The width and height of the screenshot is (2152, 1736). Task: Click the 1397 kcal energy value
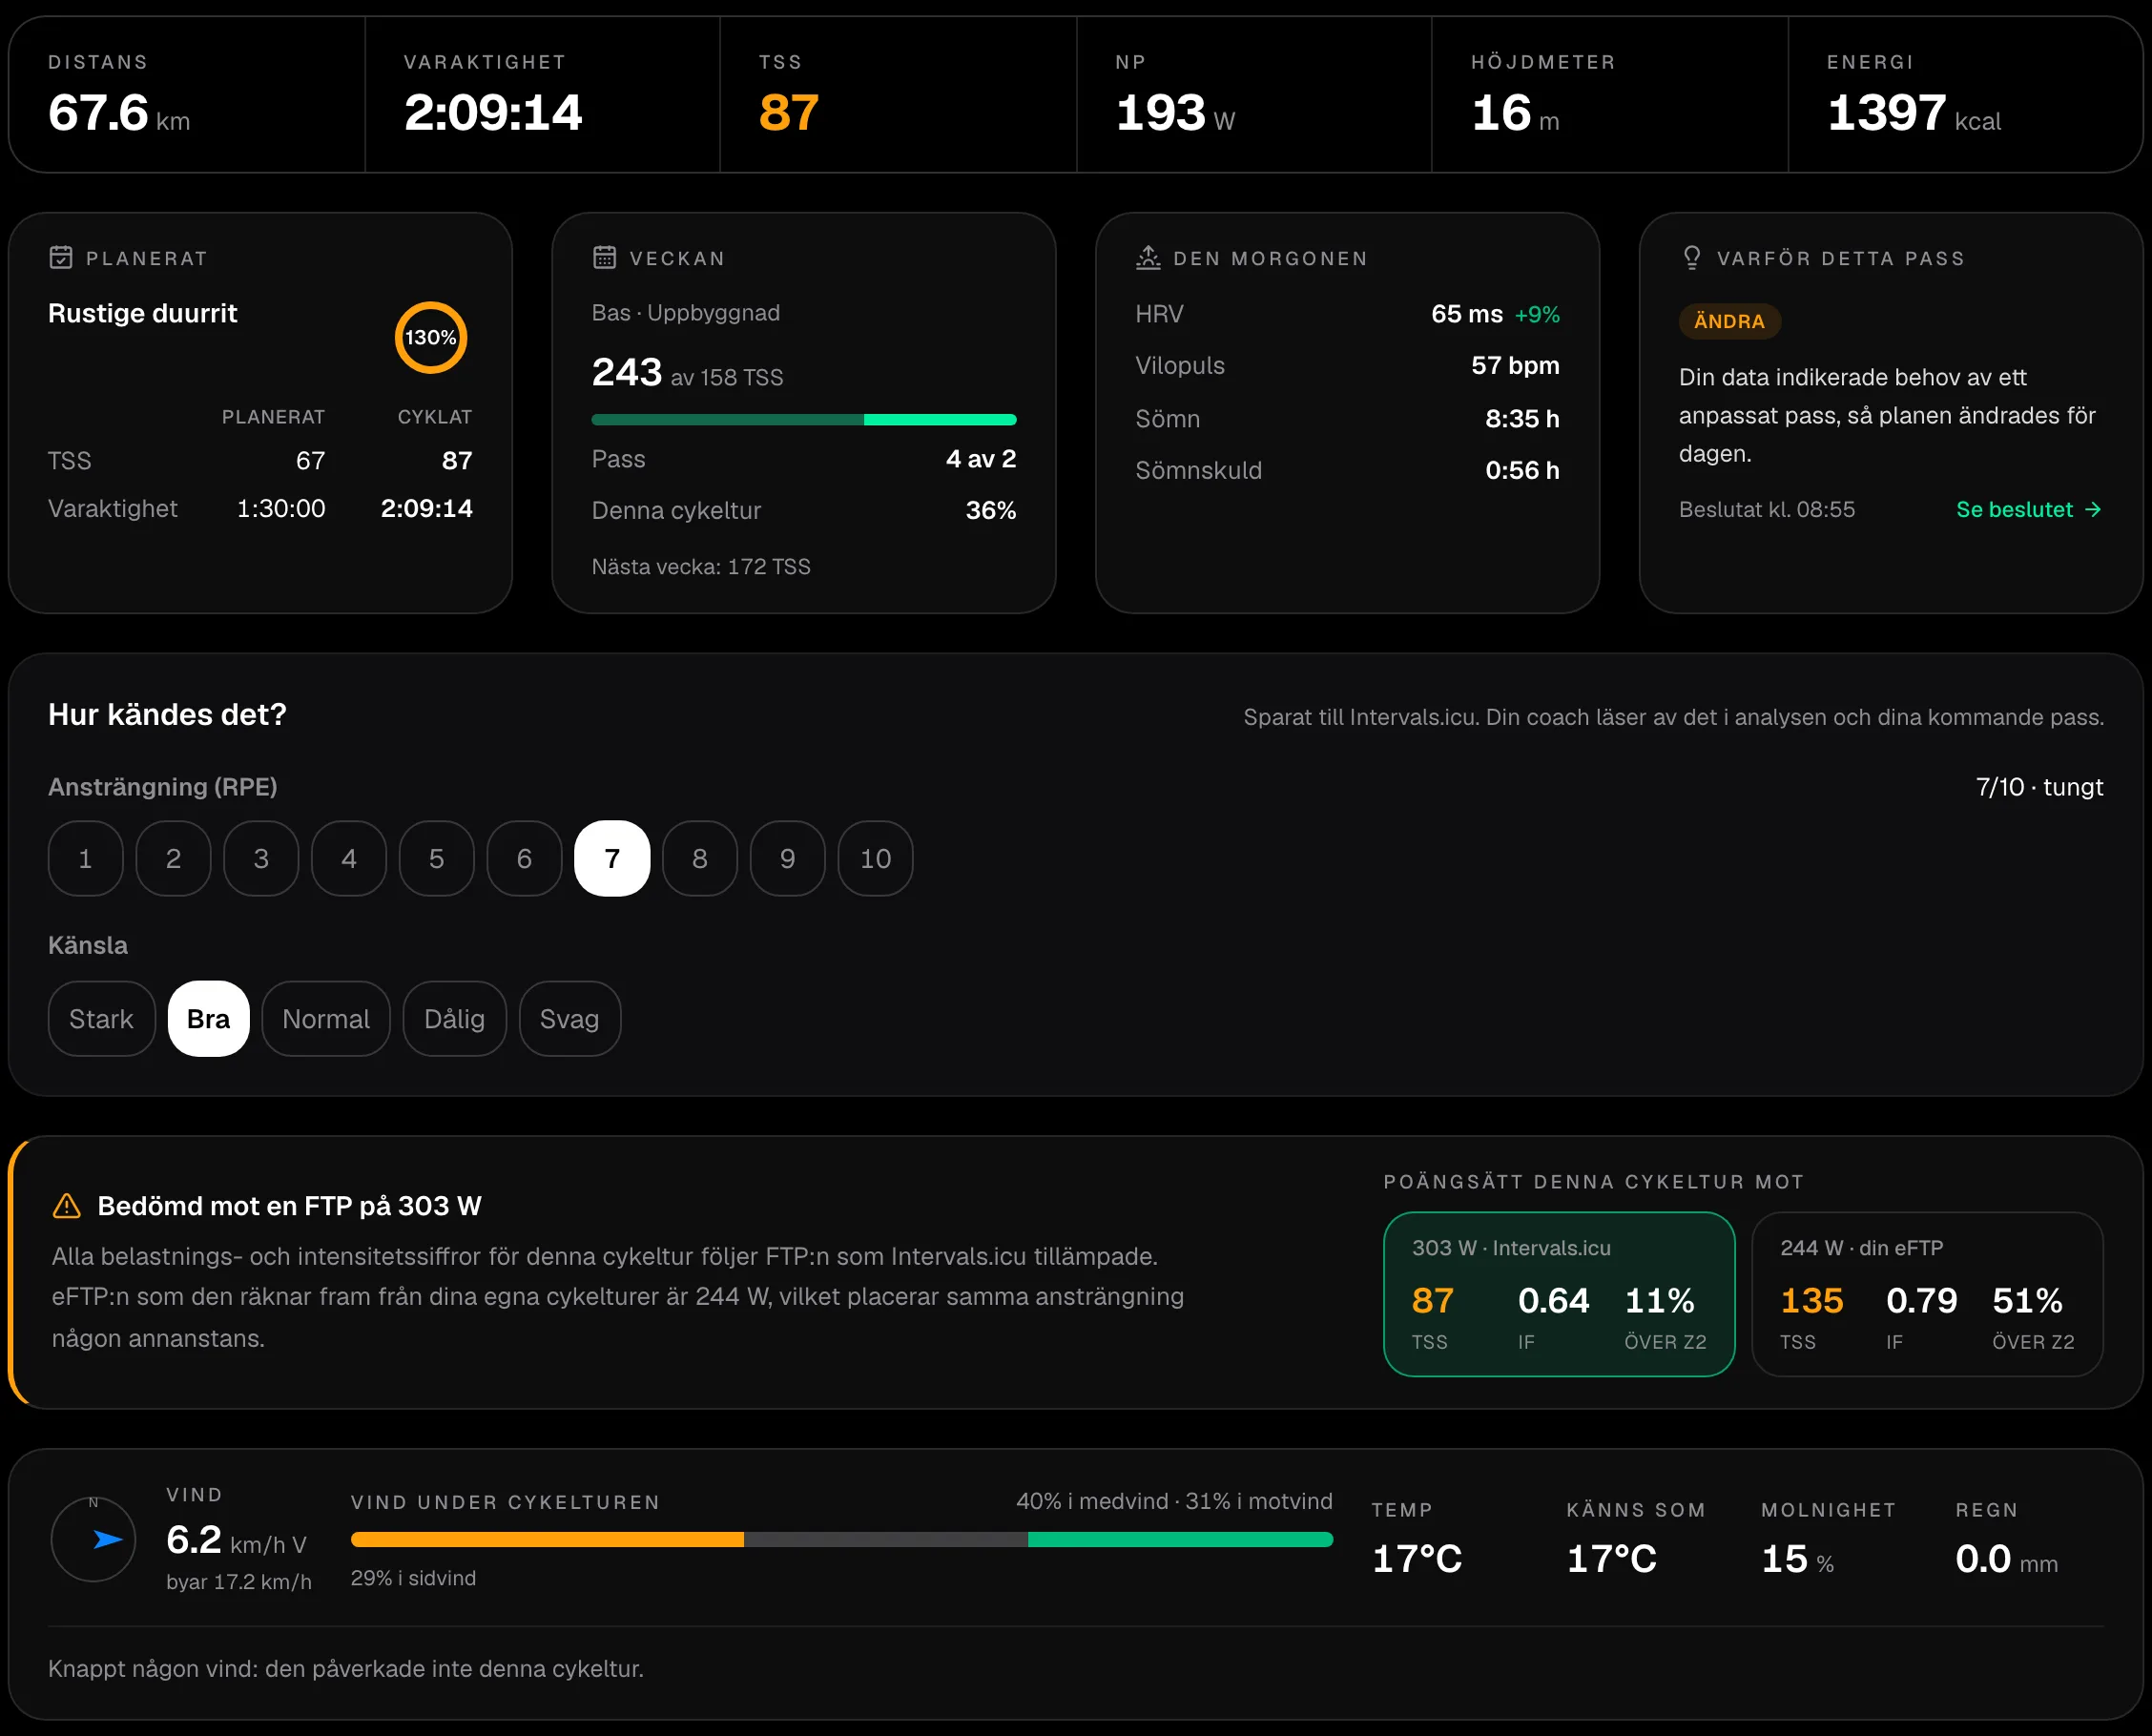[x=1914, y=112]
